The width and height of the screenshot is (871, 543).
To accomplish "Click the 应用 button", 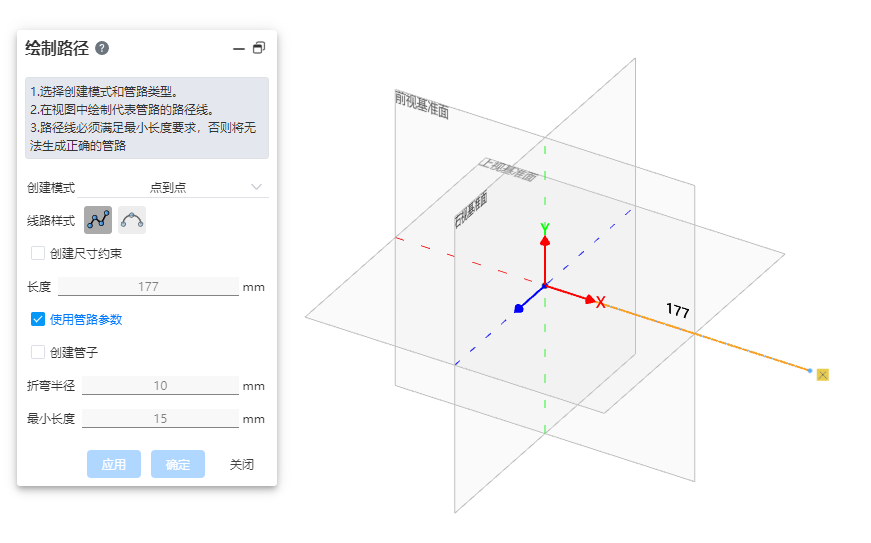I will [x=114, y=464].
